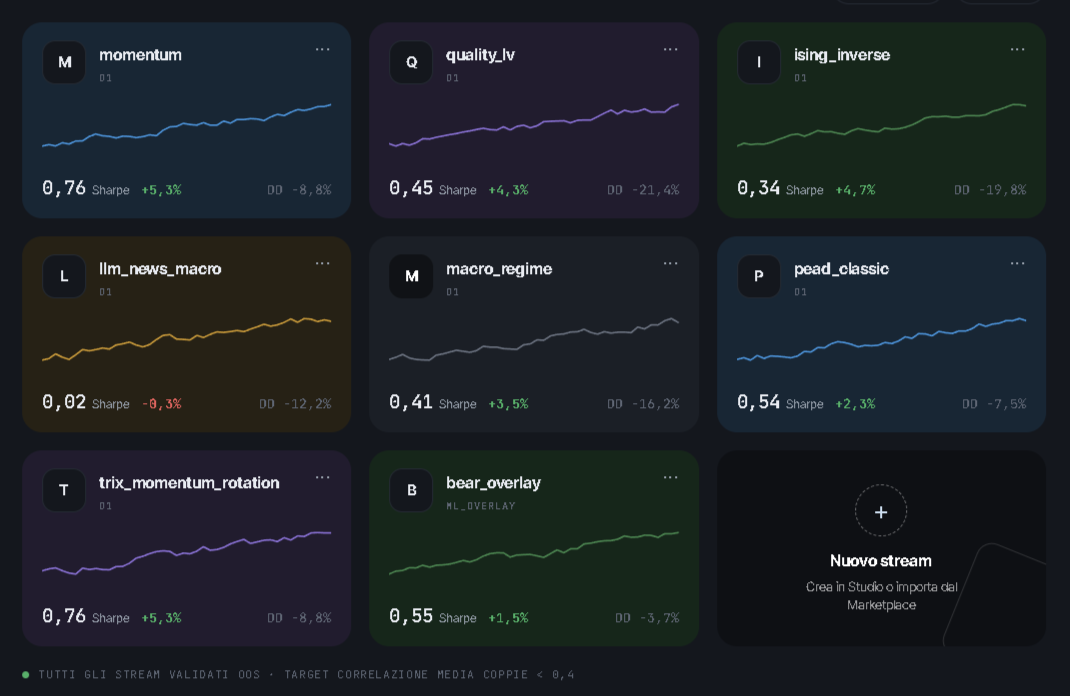This screenshot has width=1070, height=696.
Task: Click the M avatar icon on macro_regime card
Action: point(411,276)
